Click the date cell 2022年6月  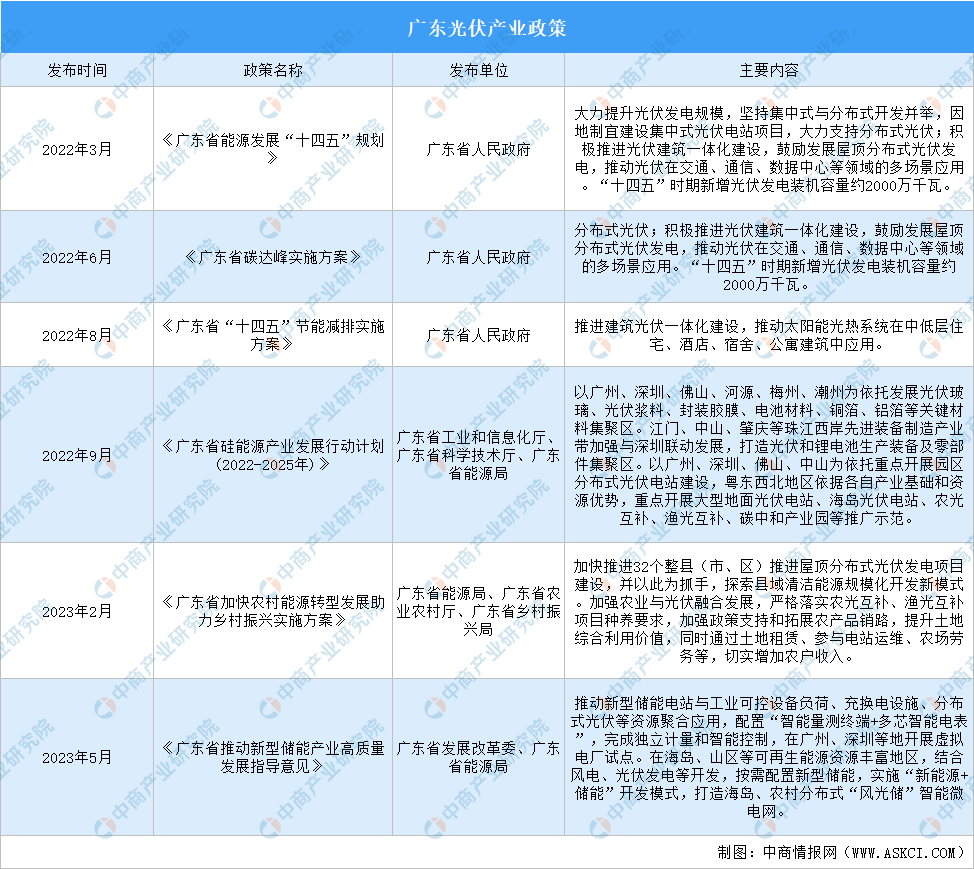tap(77, 257)
